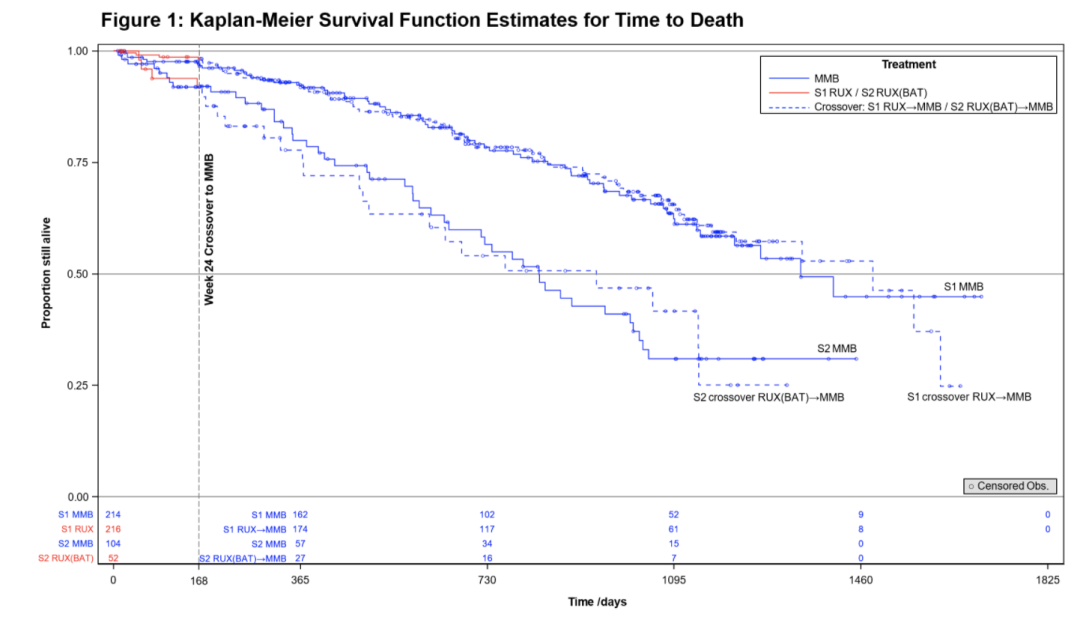
Task: Click the chart title "Figure 1: Kaplan-Meier Survival Function Estimates"
Action: pos(422,19)
